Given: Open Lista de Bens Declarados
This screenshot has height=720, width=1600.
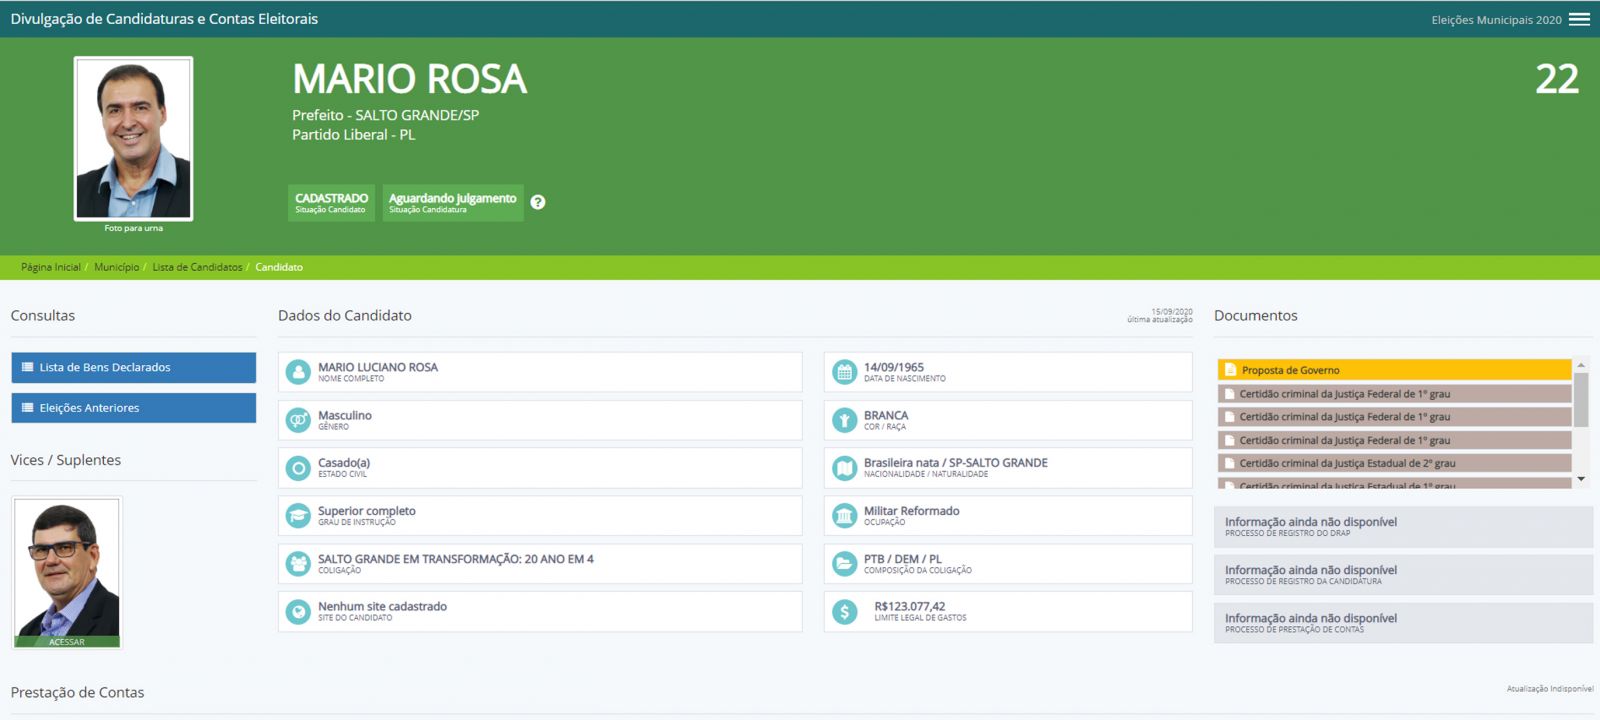Looking at the screenshot, I should [x=133, y=368].
